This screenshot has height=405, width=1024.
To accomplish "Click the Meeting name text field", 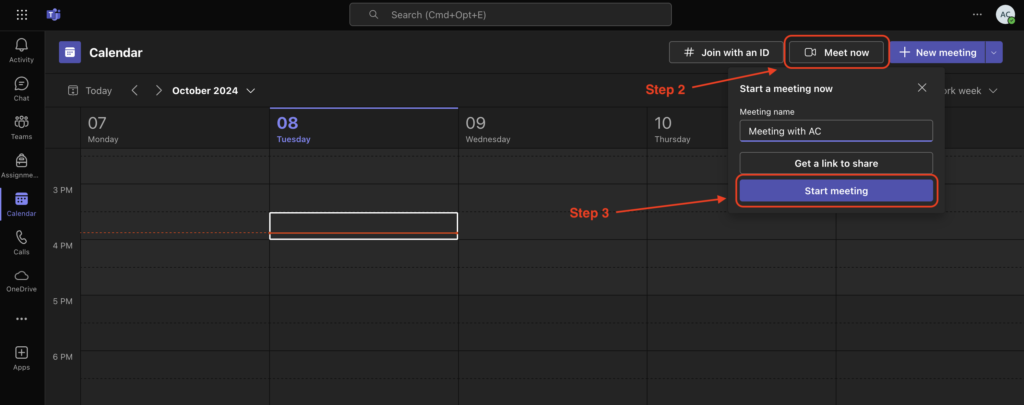I will pos(836,131).
